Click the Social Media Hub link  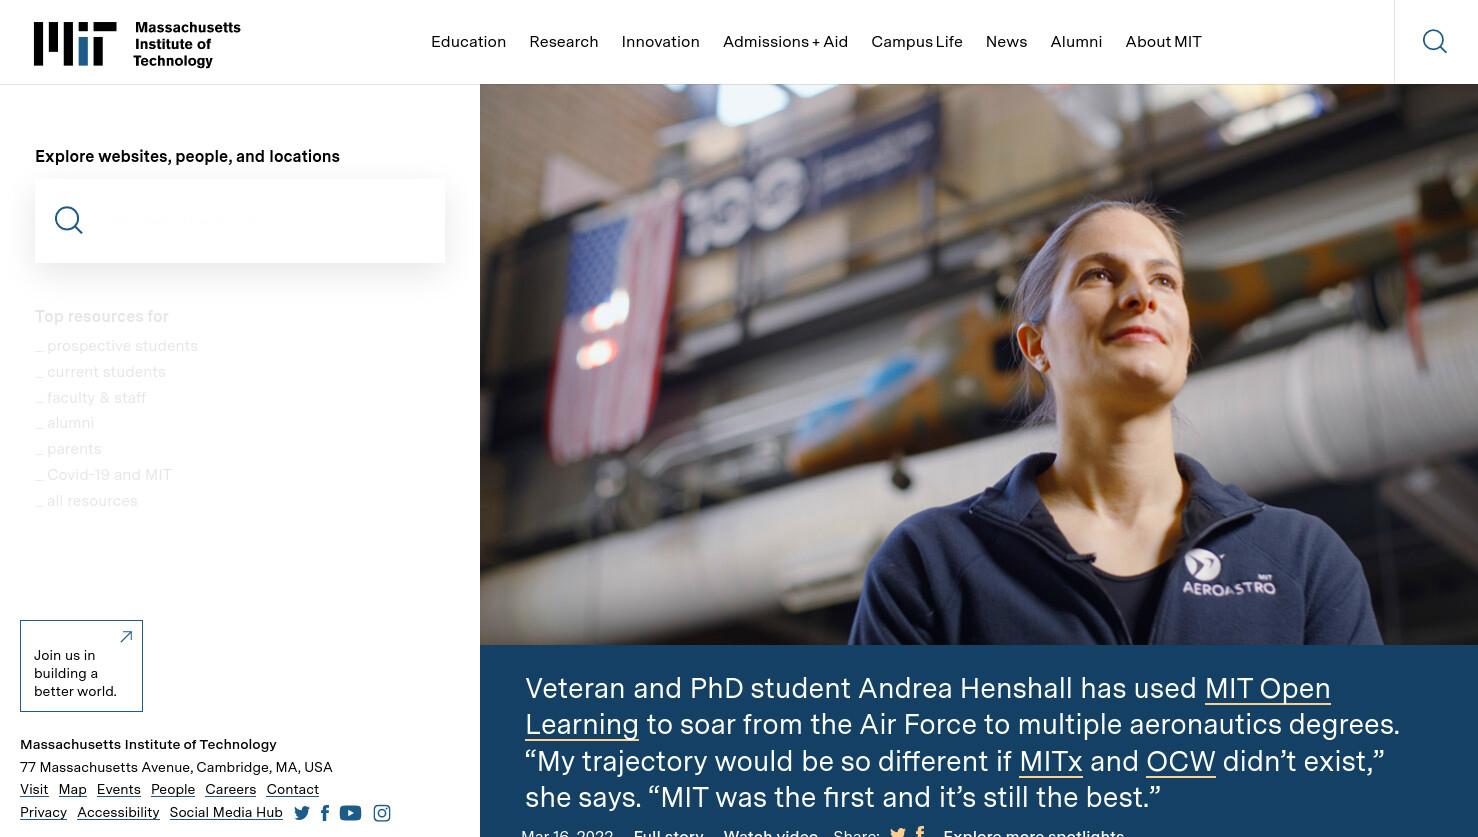(x=226, y=813)
